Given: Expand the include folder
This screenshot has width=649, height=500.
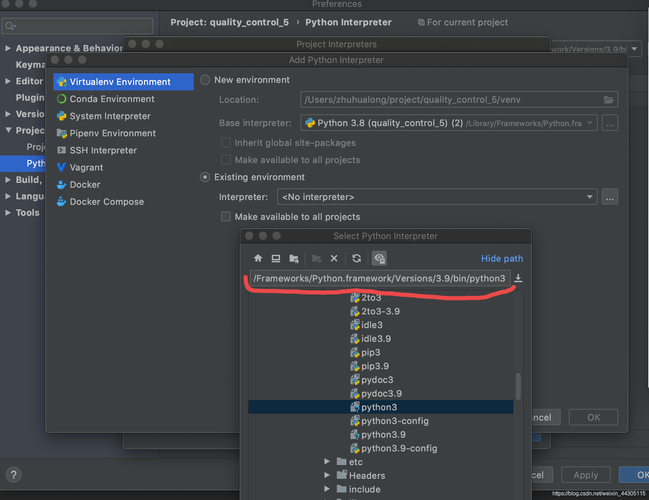Looking at the screenshot, I should coord(327,489).
